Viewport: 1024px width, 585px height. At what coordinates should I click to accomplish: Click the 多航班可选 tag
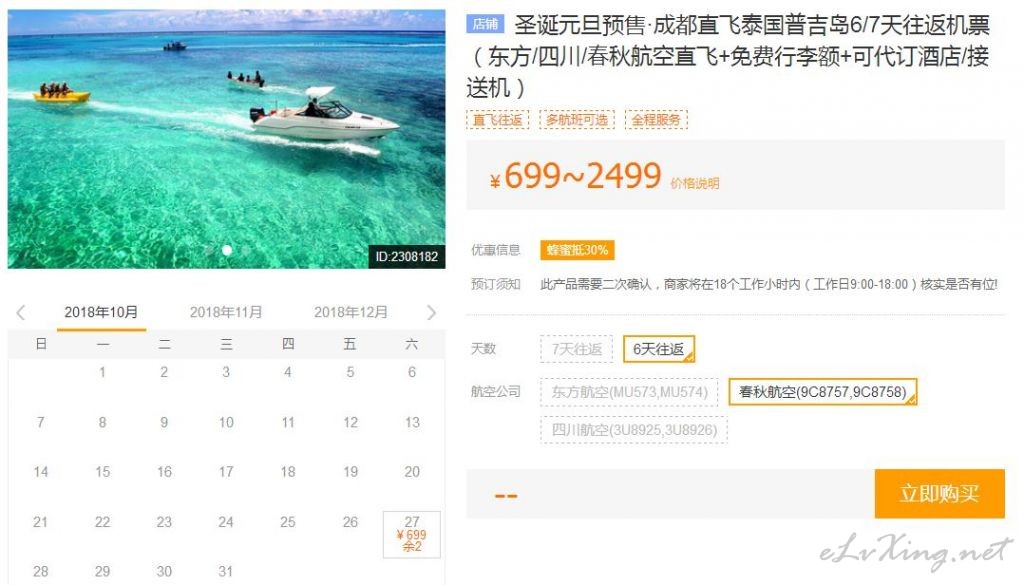click(x=577, y=119)
